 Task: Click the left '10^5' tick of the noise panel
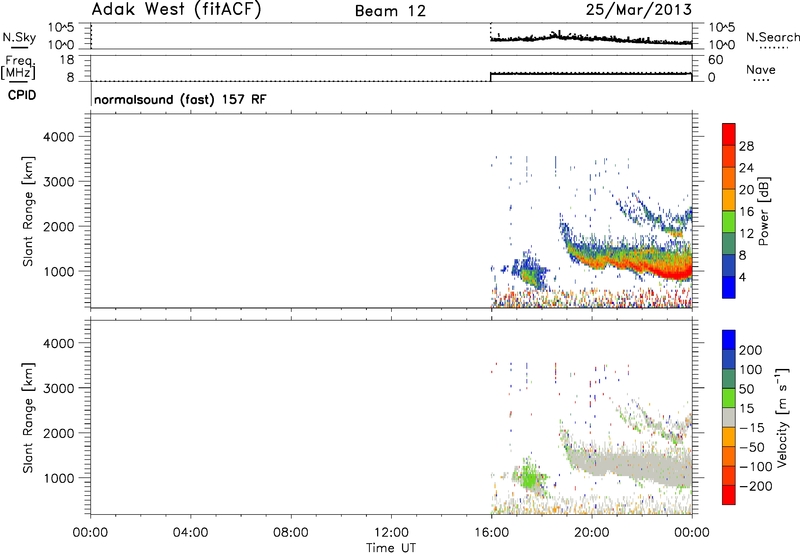pyautogui.click(x=61, y=28)
